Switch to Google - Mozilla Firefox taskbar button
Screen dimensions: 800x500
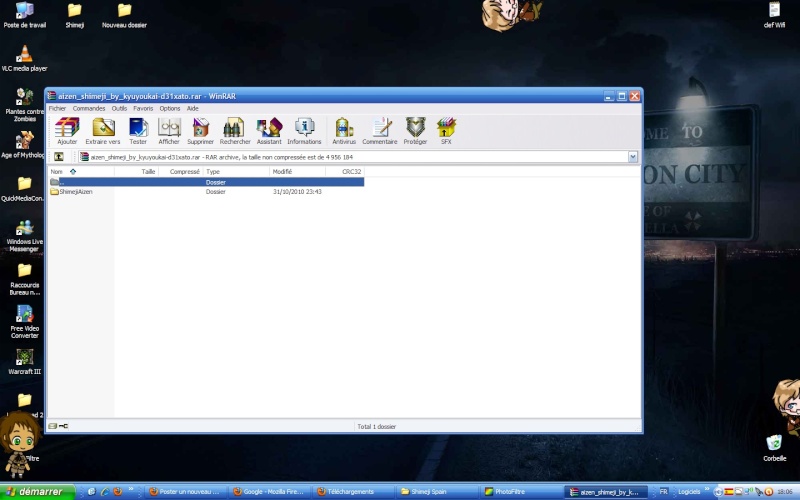point(269,492)
